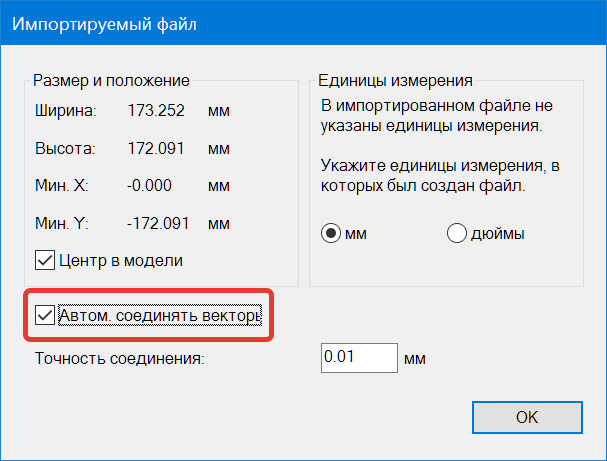Toggle the "Центр в модели" checkbox
Screen dimensions: 607x461
[x=45, y=260]
